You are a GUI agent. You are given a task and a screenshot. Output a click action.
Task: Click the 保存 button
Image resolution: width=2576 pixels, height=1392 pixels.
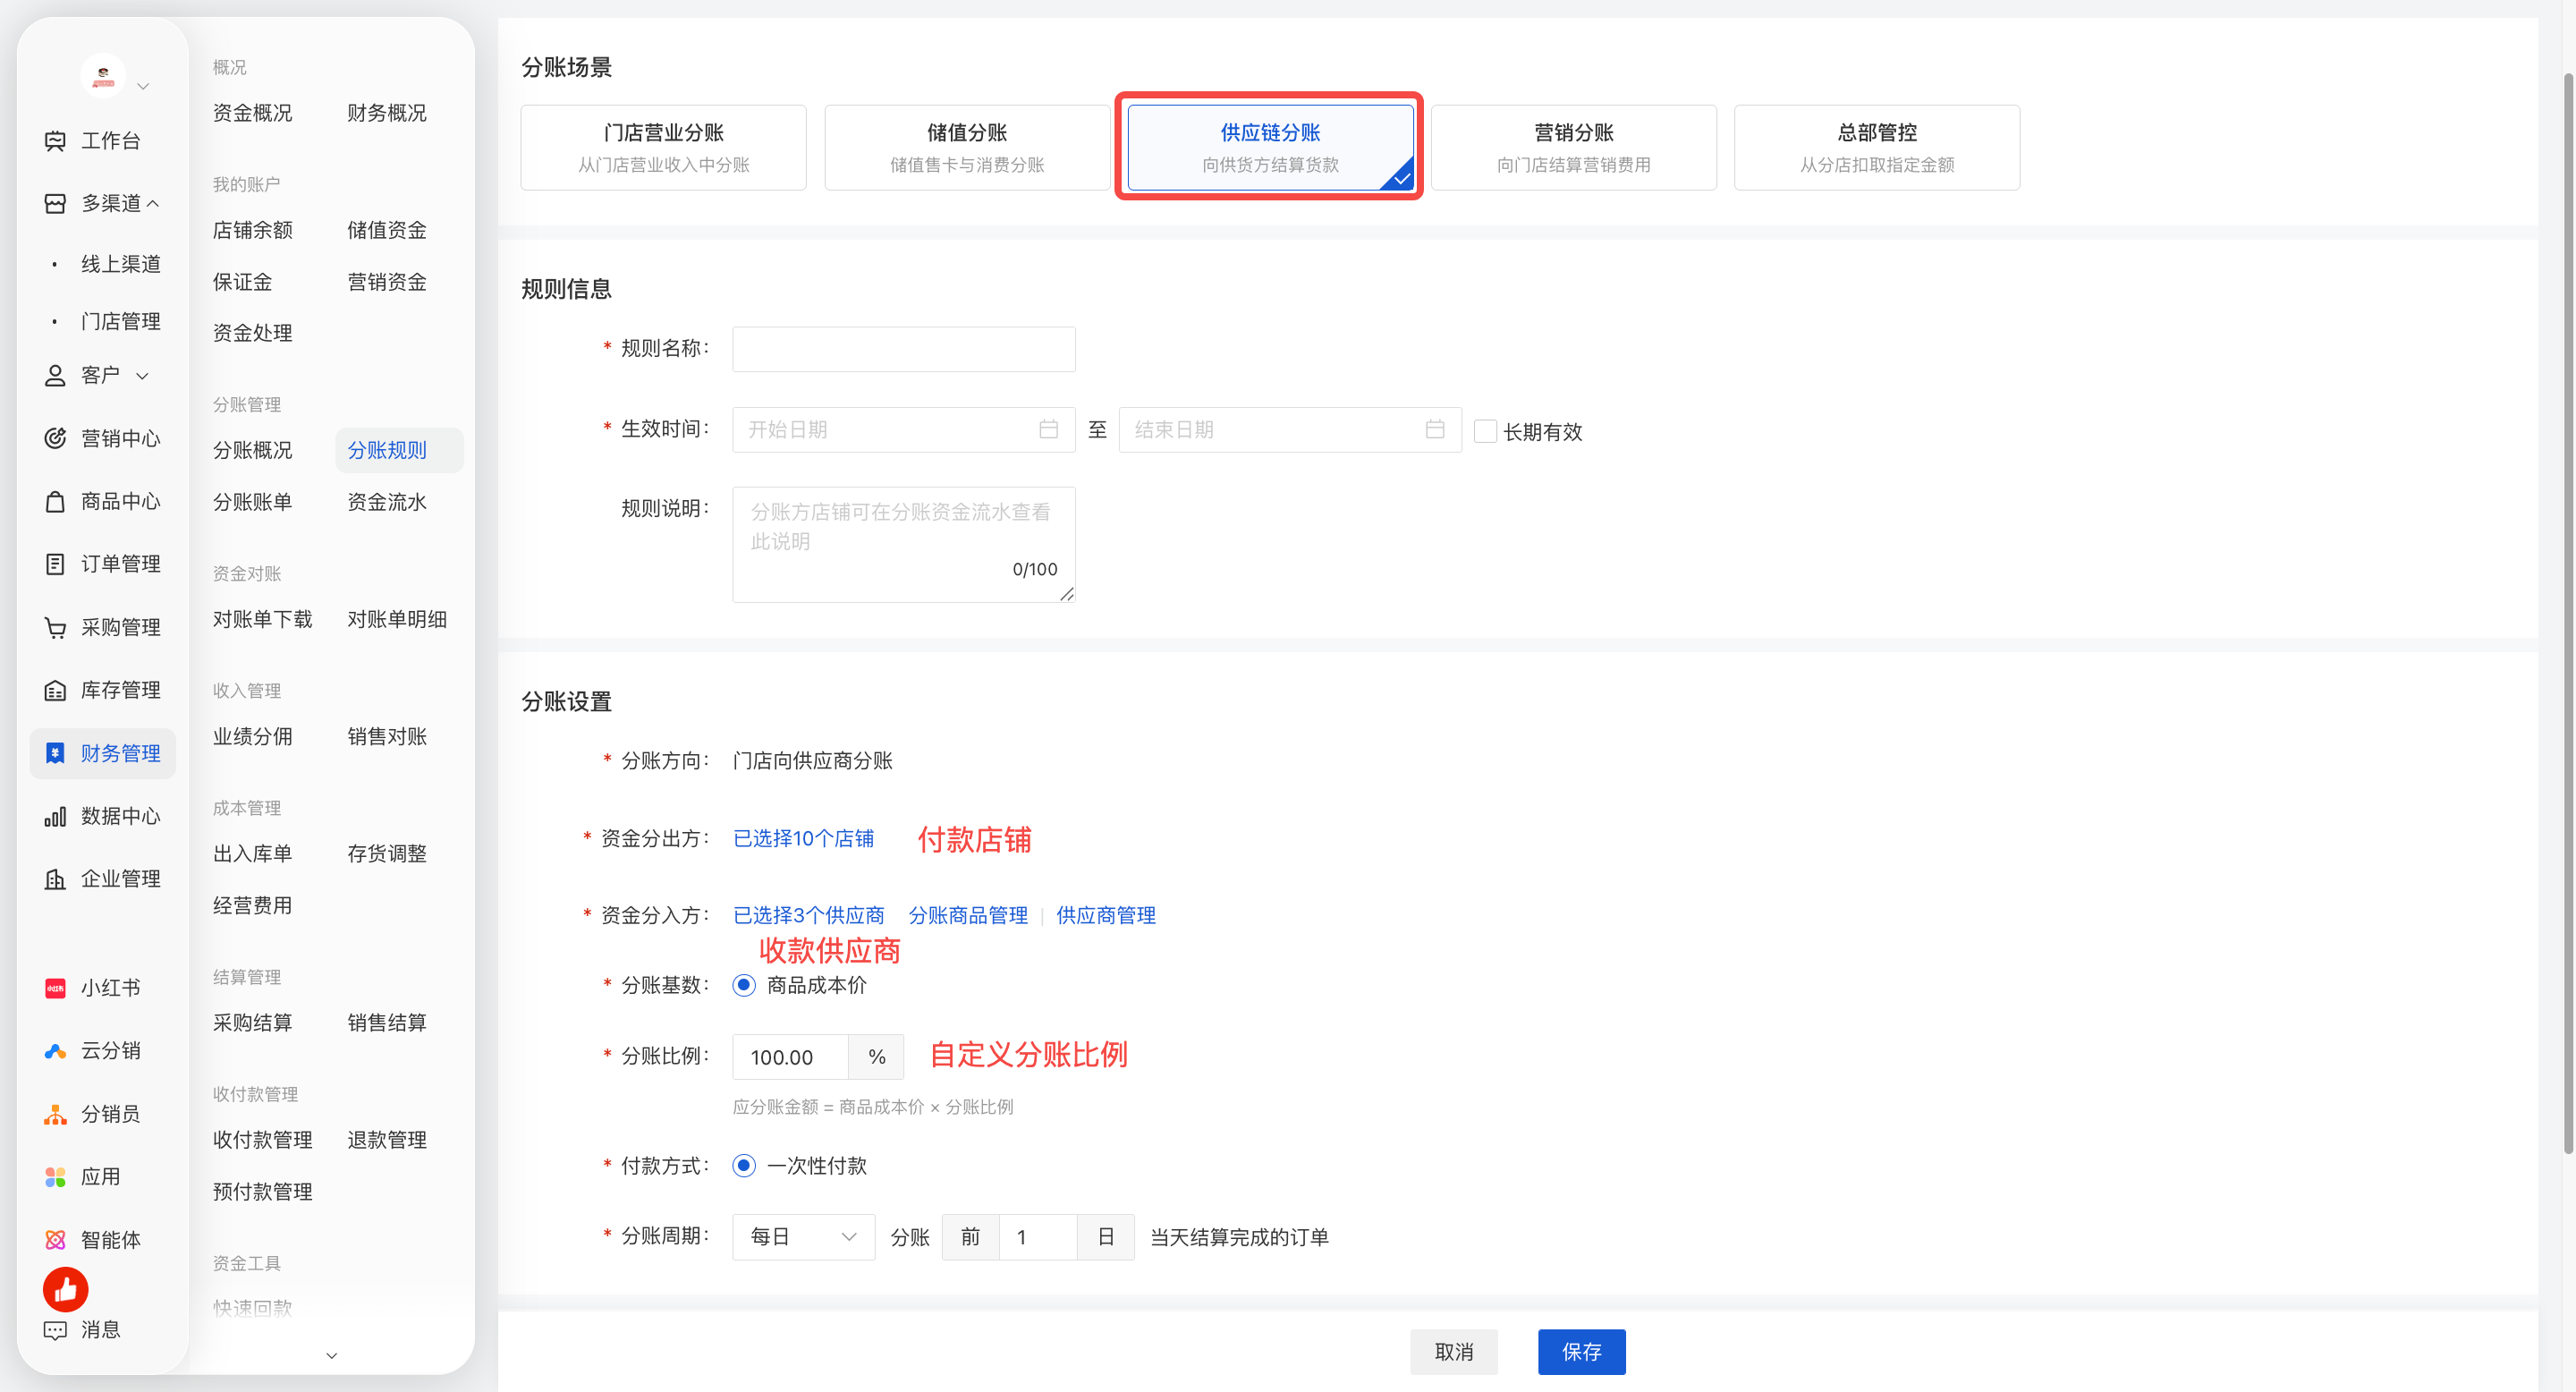[x=1581, y=1352]
